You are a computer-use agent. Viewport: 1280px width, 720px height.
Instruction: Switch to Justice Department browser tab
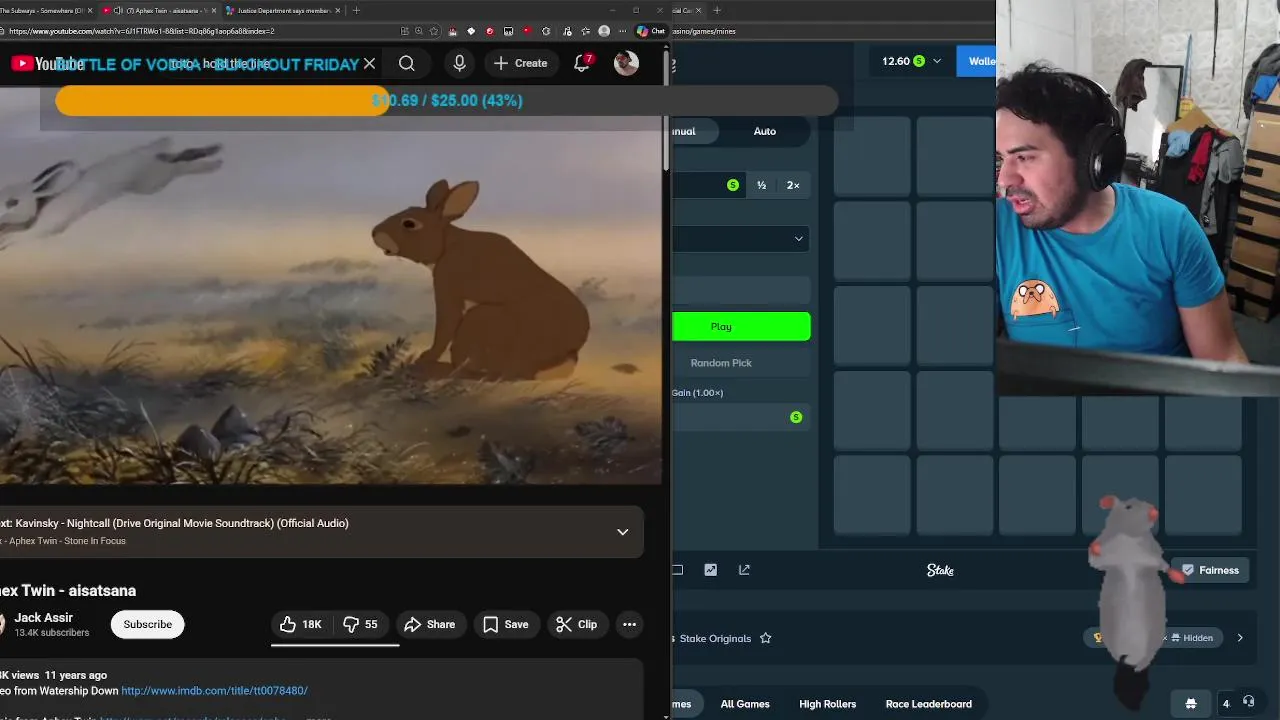point(283,10)
